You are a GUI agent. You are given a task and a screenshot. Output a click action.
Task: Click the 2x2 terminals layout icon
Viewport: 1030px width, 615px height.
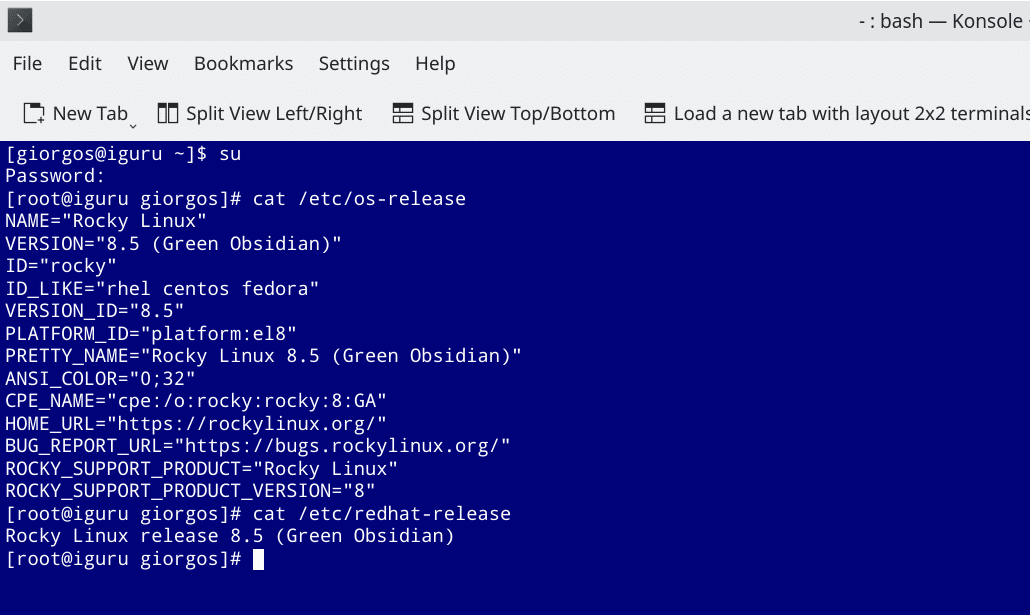(x=655, y=113)
